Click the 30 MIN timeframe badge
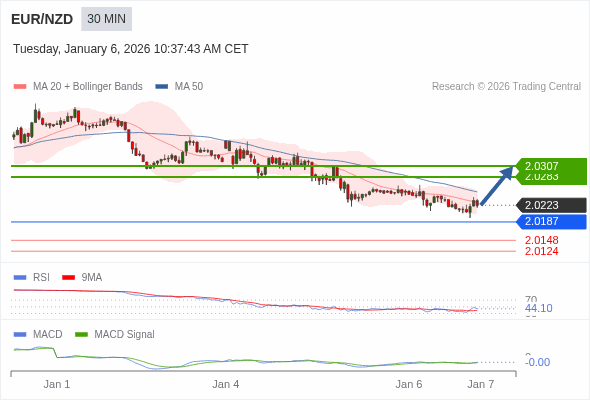590x400 pixels. point(106,19)
